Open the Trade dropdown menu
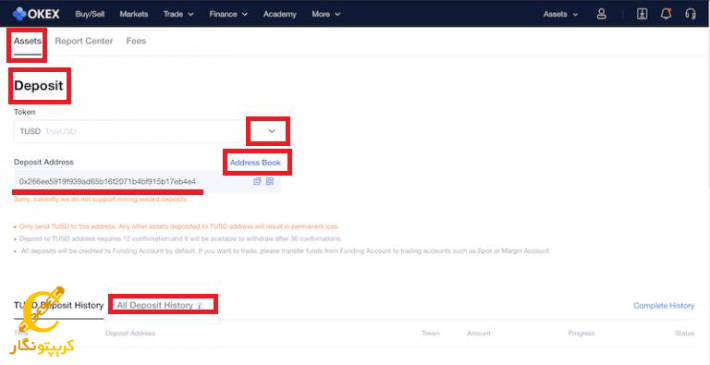Viewport: 710px width, 365px height. [178, 14]
